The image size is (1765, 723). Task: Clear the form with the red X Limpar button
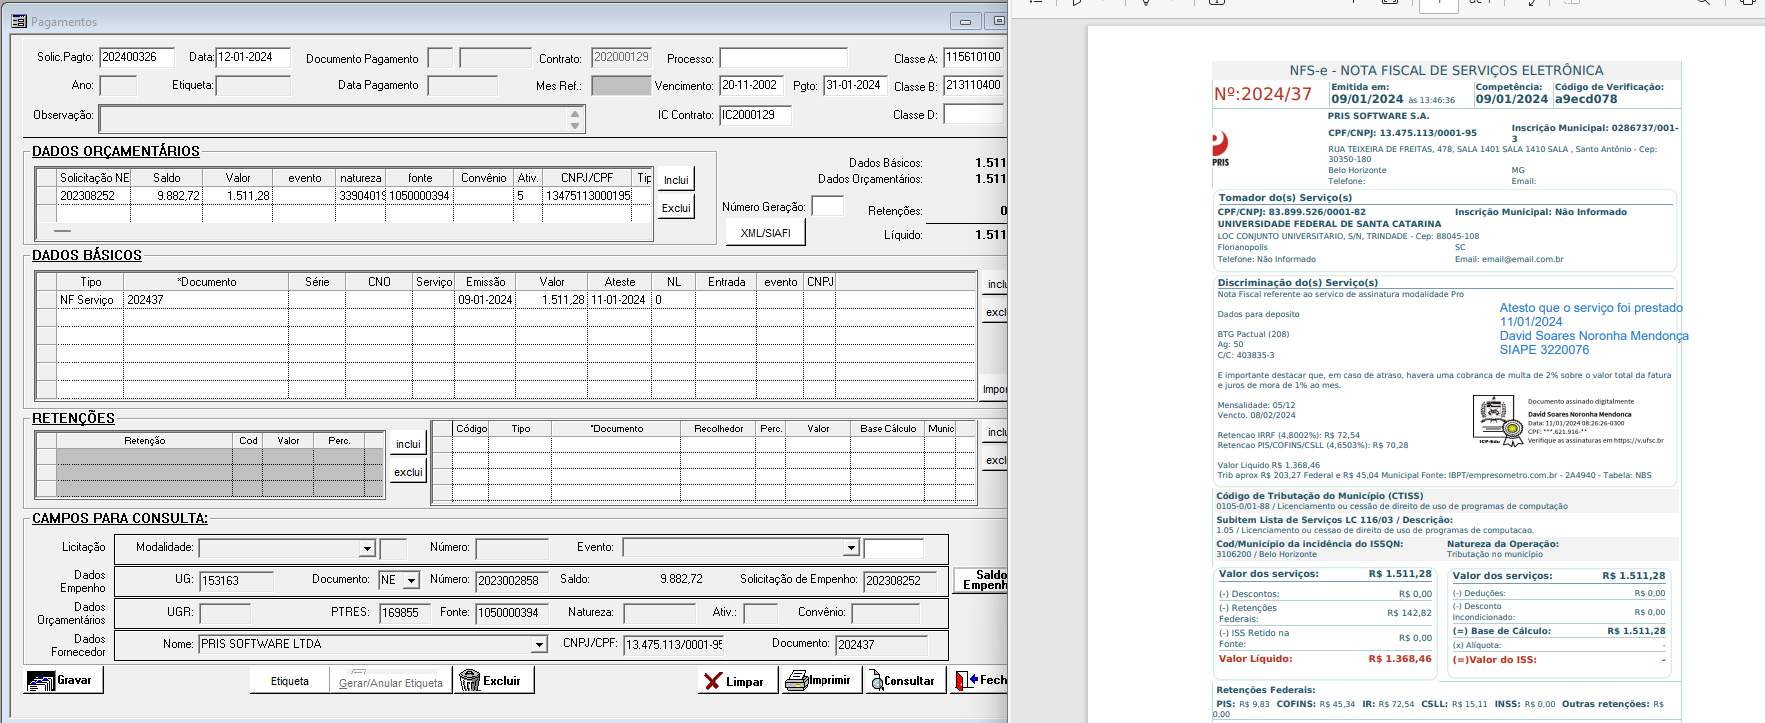pos(736,681)
